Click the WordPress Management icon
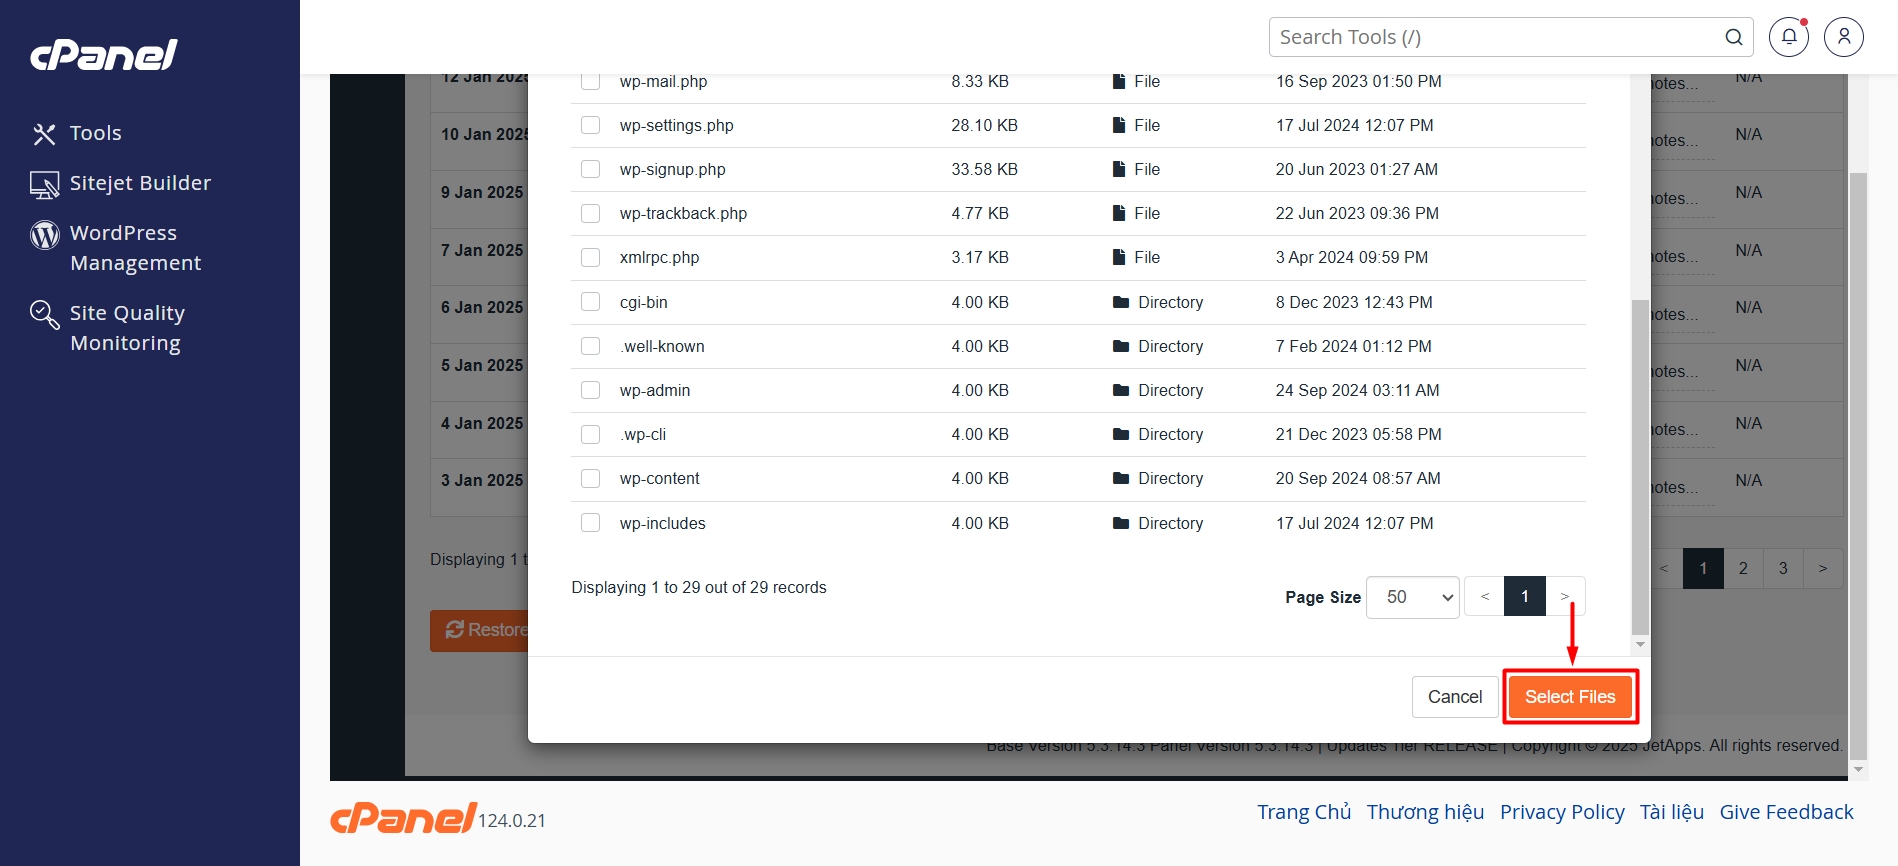Screen dimensions: 1898x866 click(x=45, y=234)
